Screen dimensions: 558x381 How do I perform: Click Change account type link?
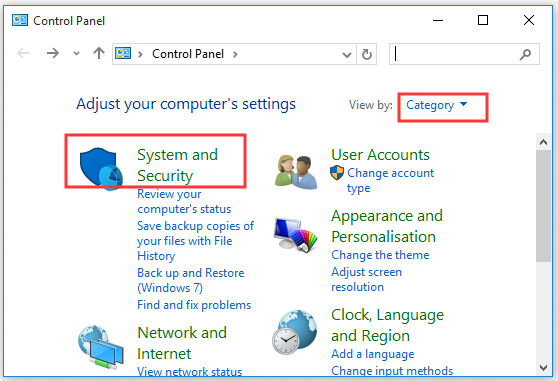[x=390, y=180]
